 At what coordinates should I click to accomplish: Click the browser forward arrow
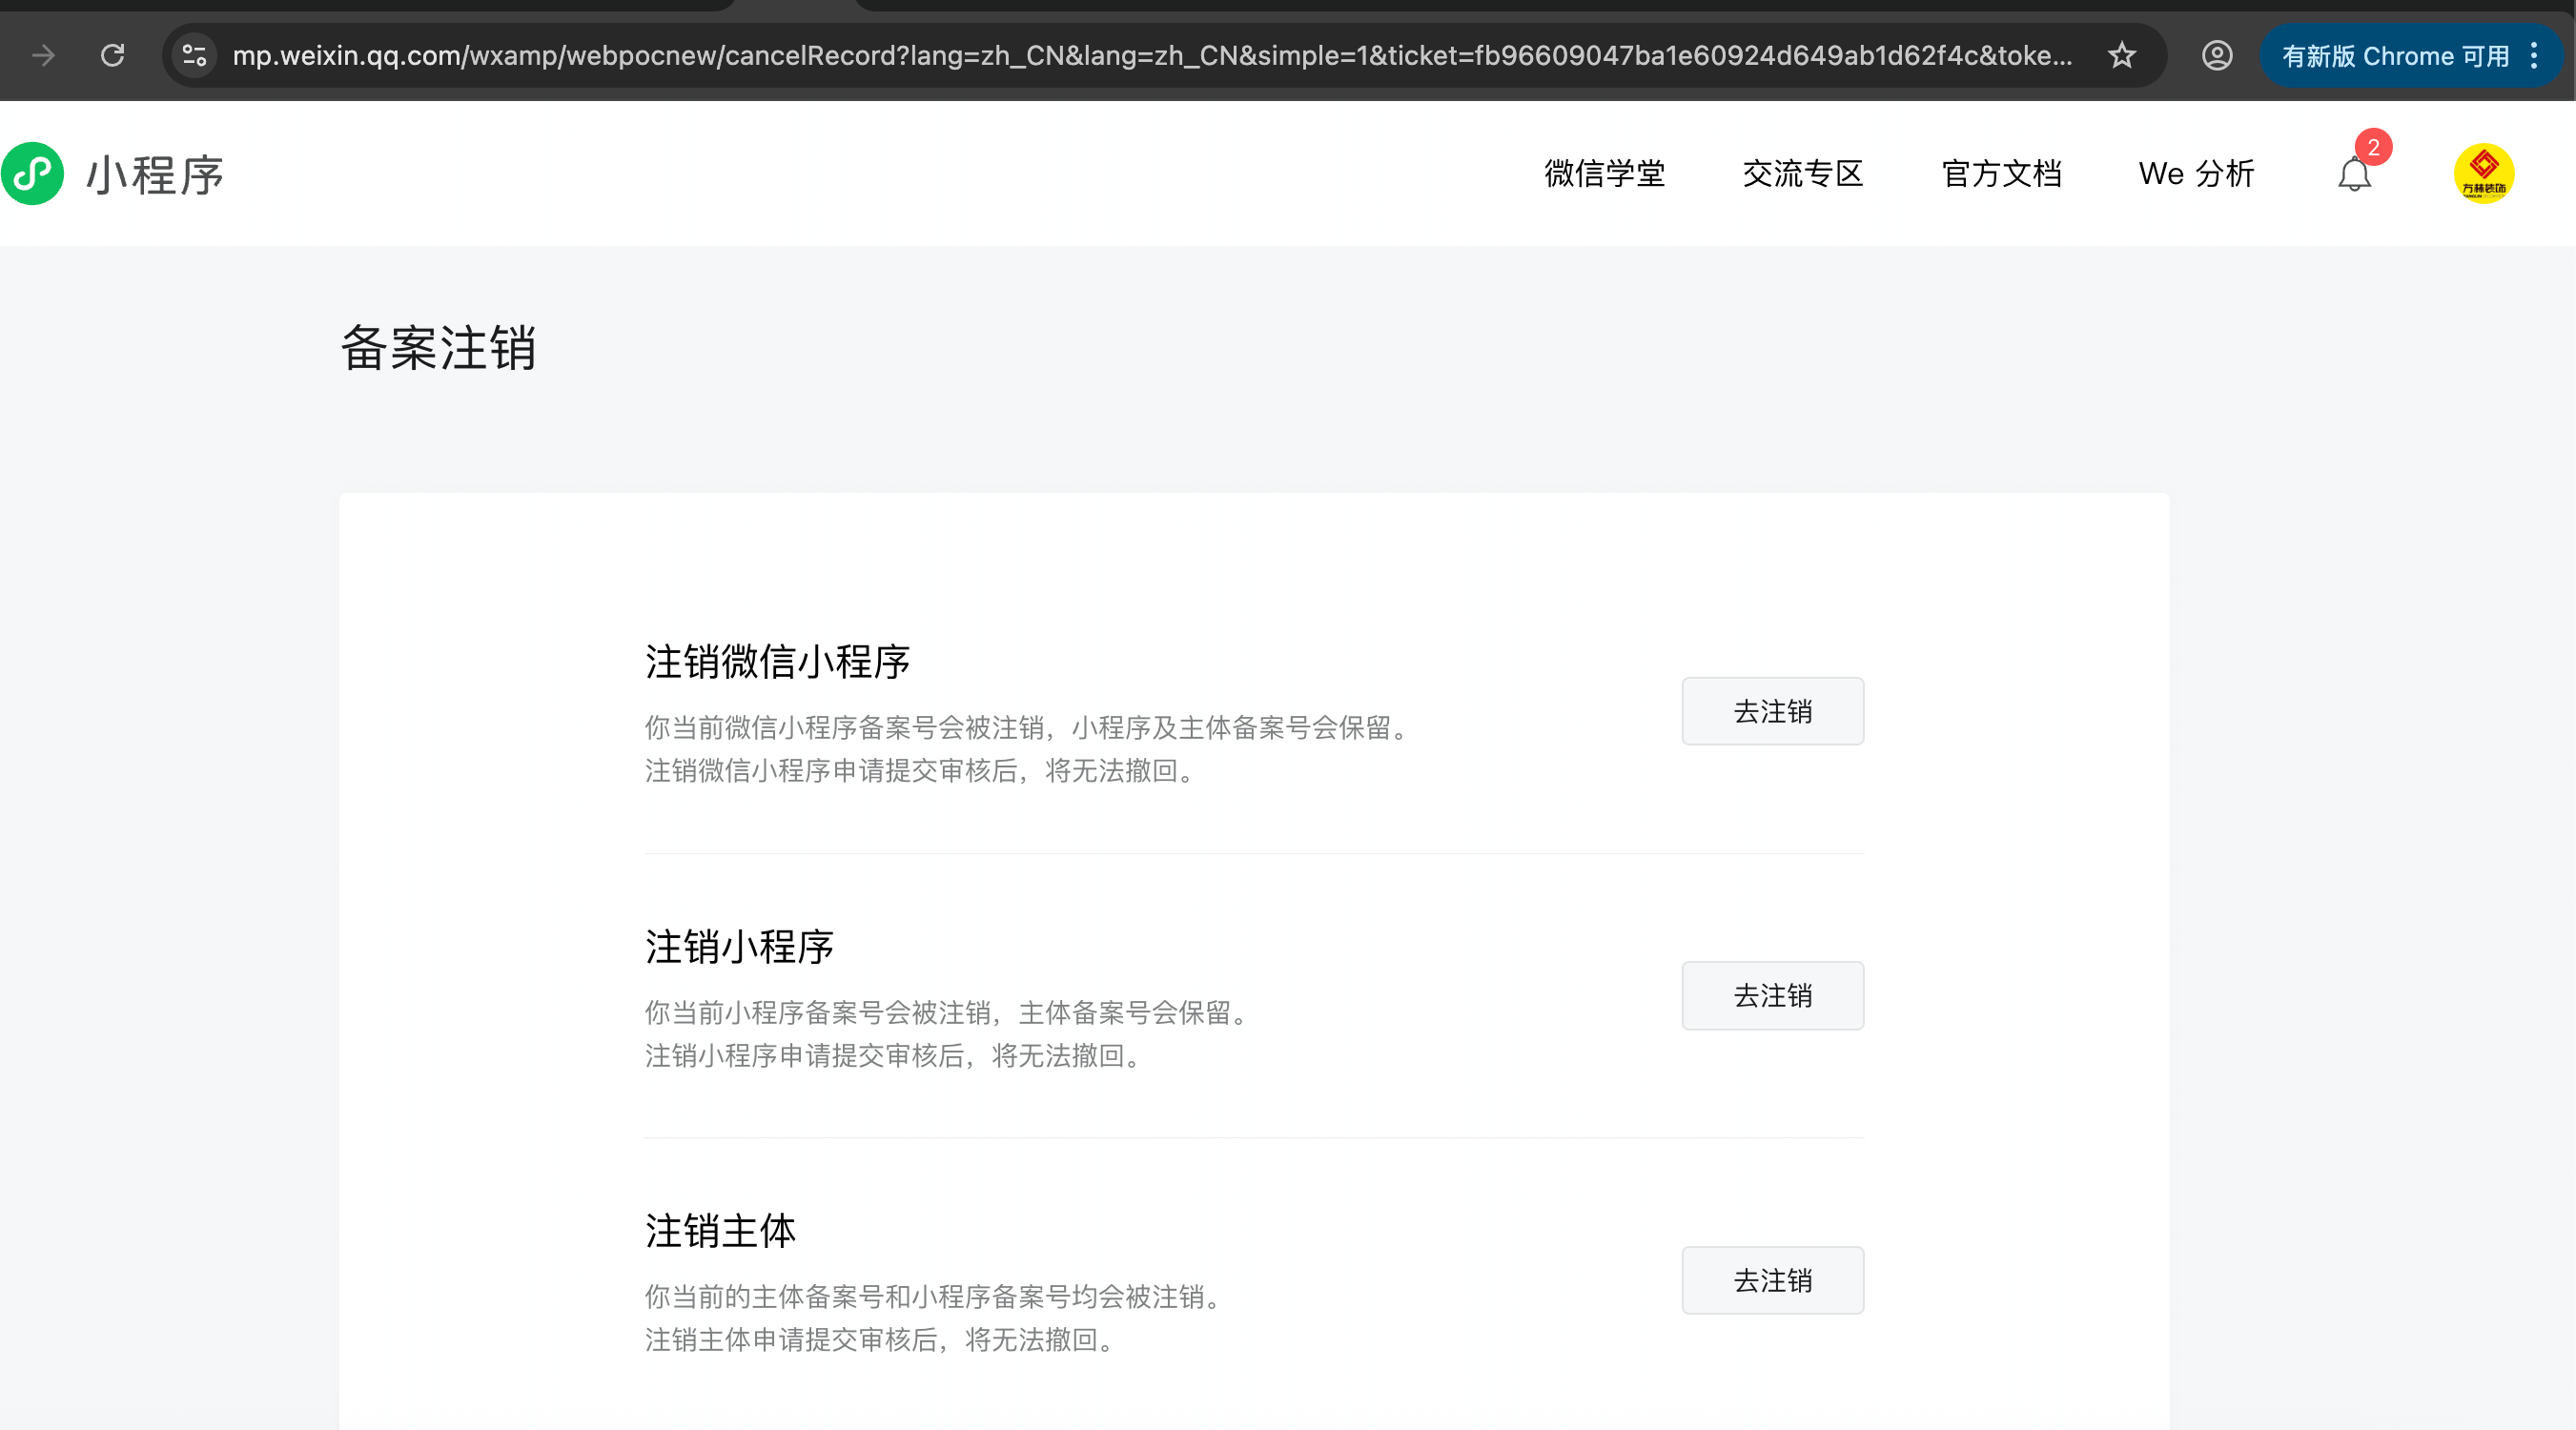tap(43, 55)
